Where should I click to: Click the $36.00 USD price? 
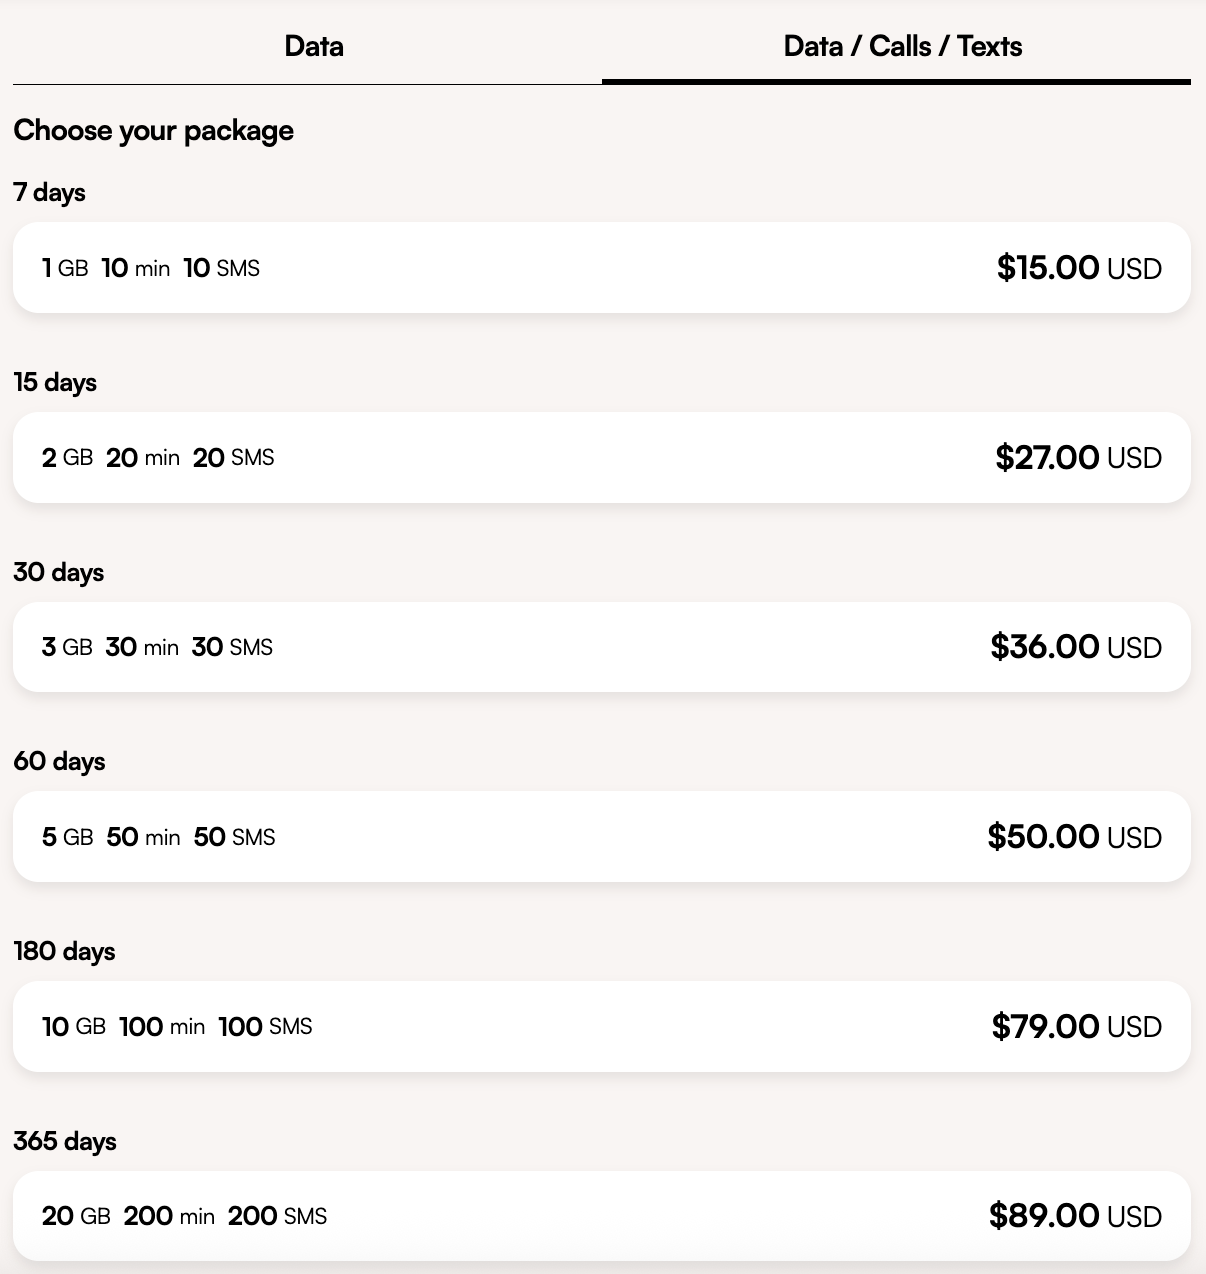point(1076,647)
